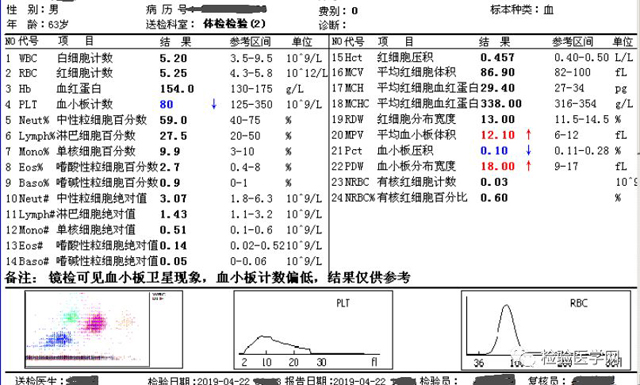
Task: Open the RBC histogram chart
Action: point(546,330)
